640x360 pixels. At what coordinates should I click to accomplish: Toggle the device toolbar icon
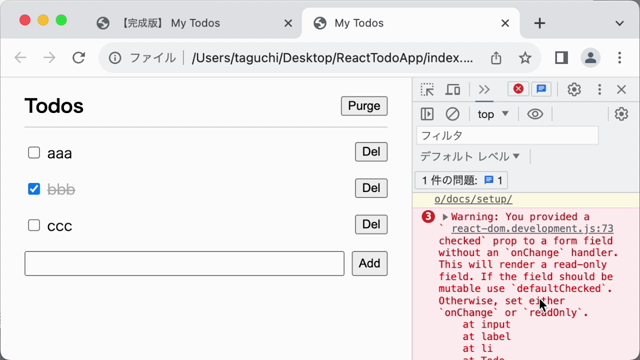[x=453, y=89]
